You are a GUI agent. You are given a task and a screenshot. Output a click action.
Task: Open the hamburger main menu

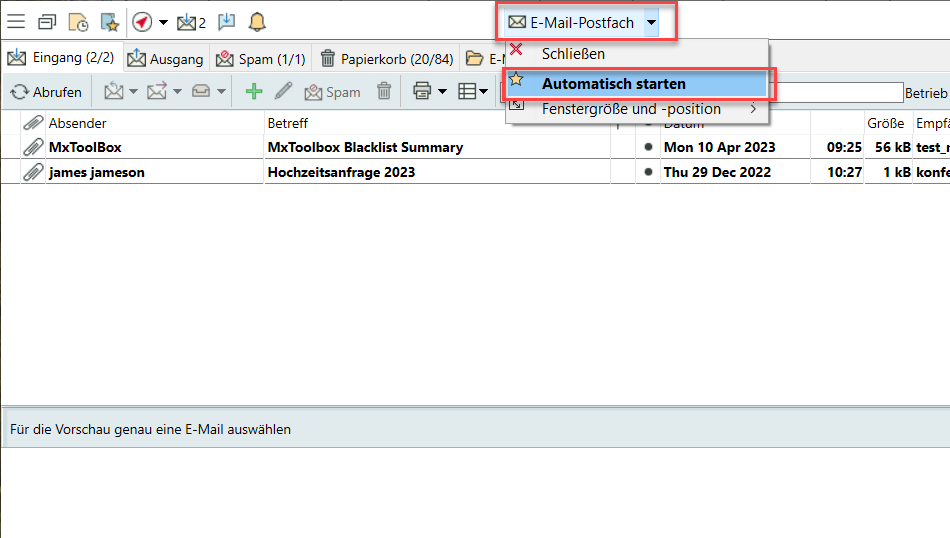click(16, 21)
